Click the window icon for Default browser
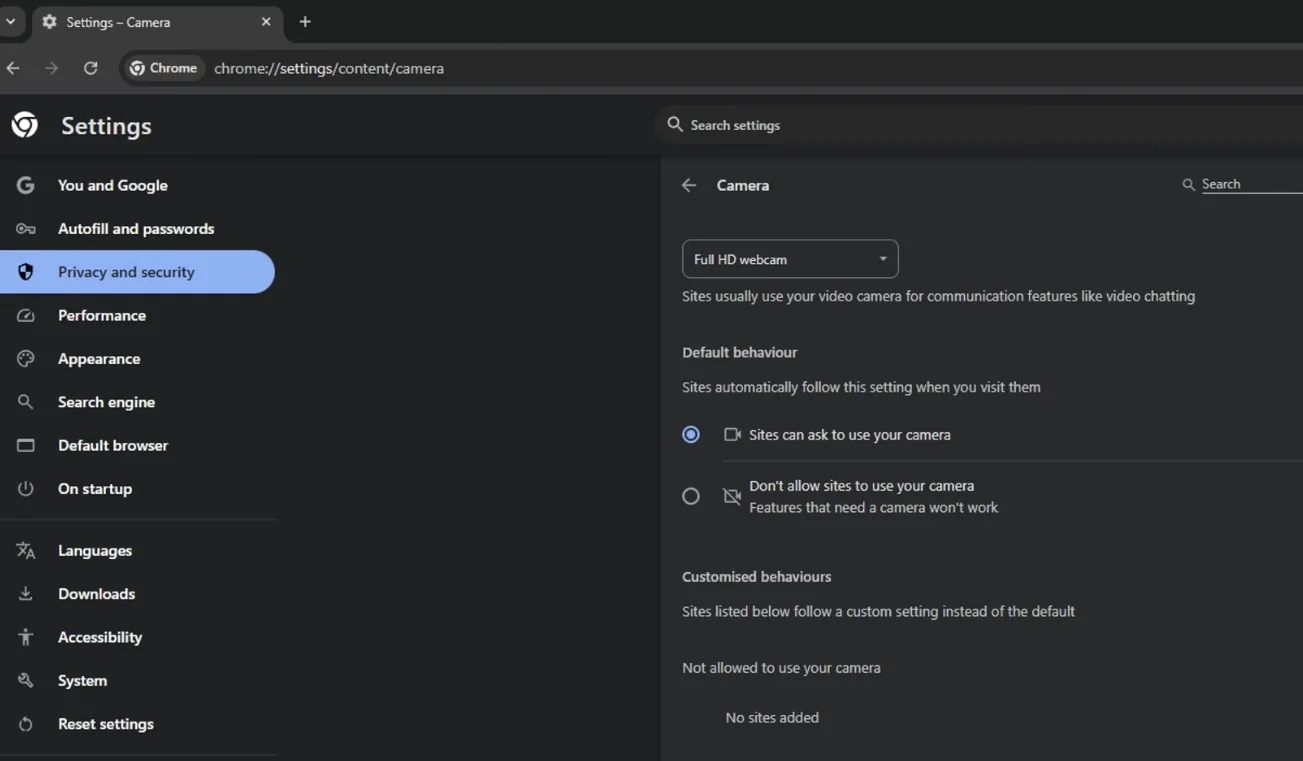 (x=25, y=445)
